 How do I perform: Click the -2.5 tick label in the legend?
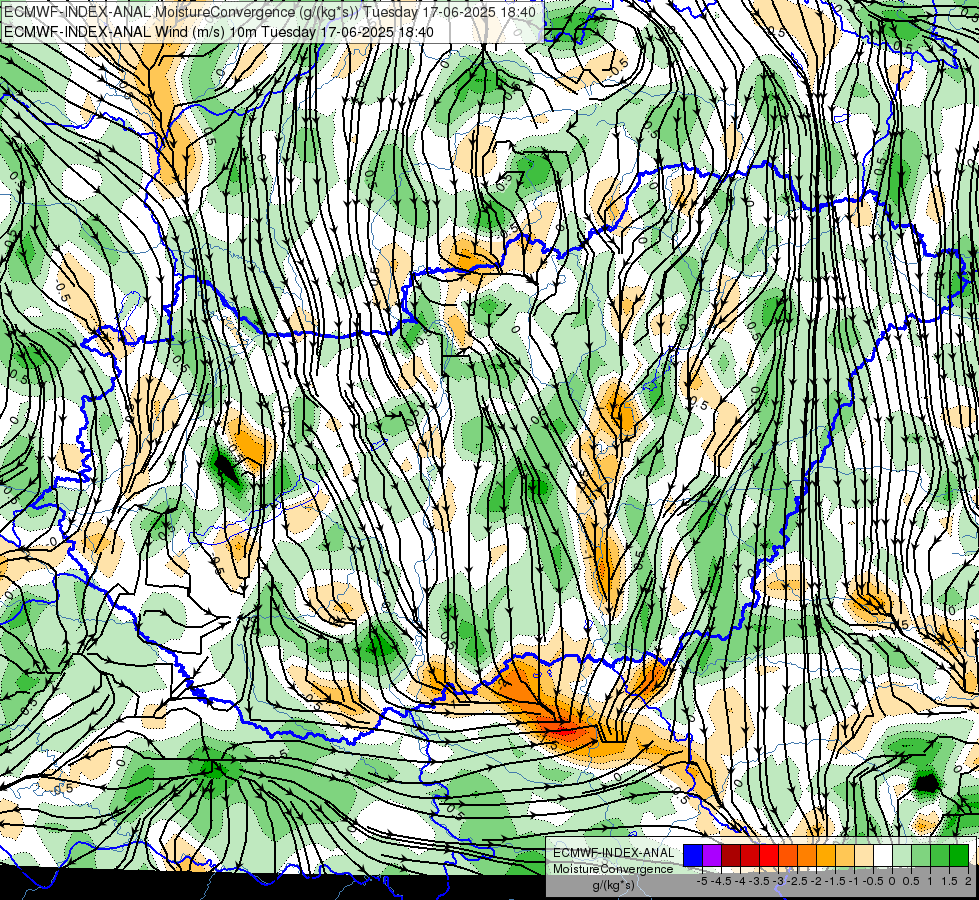click(797, 881)
